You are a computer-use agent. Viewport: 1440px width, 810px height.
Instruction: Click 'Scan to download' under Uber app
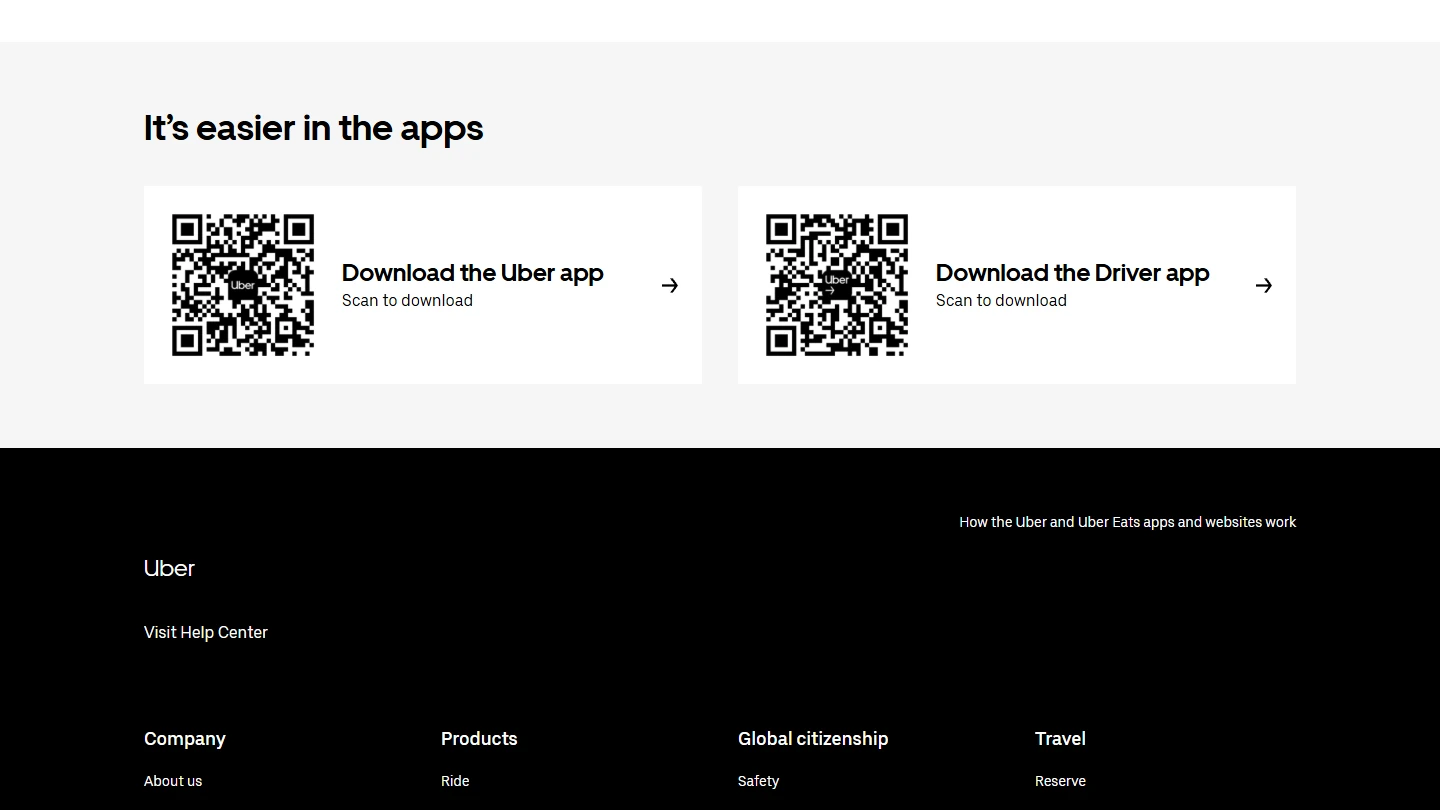pos(407,301)
